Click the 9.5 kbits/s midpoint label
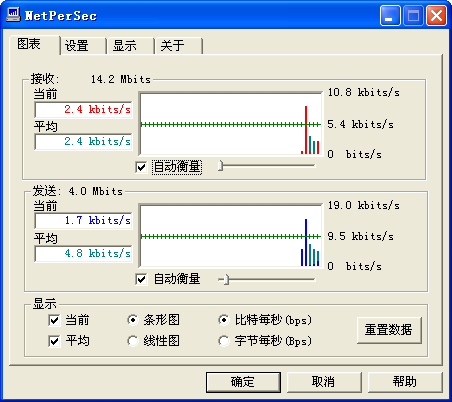452x402 pixels. (360, 236)
